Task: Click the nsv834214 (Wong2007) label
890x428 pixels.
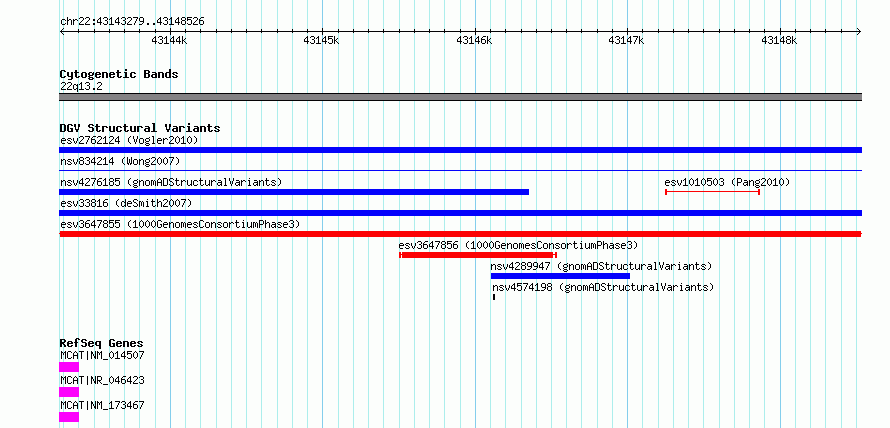Action: (x=120, y=161)
